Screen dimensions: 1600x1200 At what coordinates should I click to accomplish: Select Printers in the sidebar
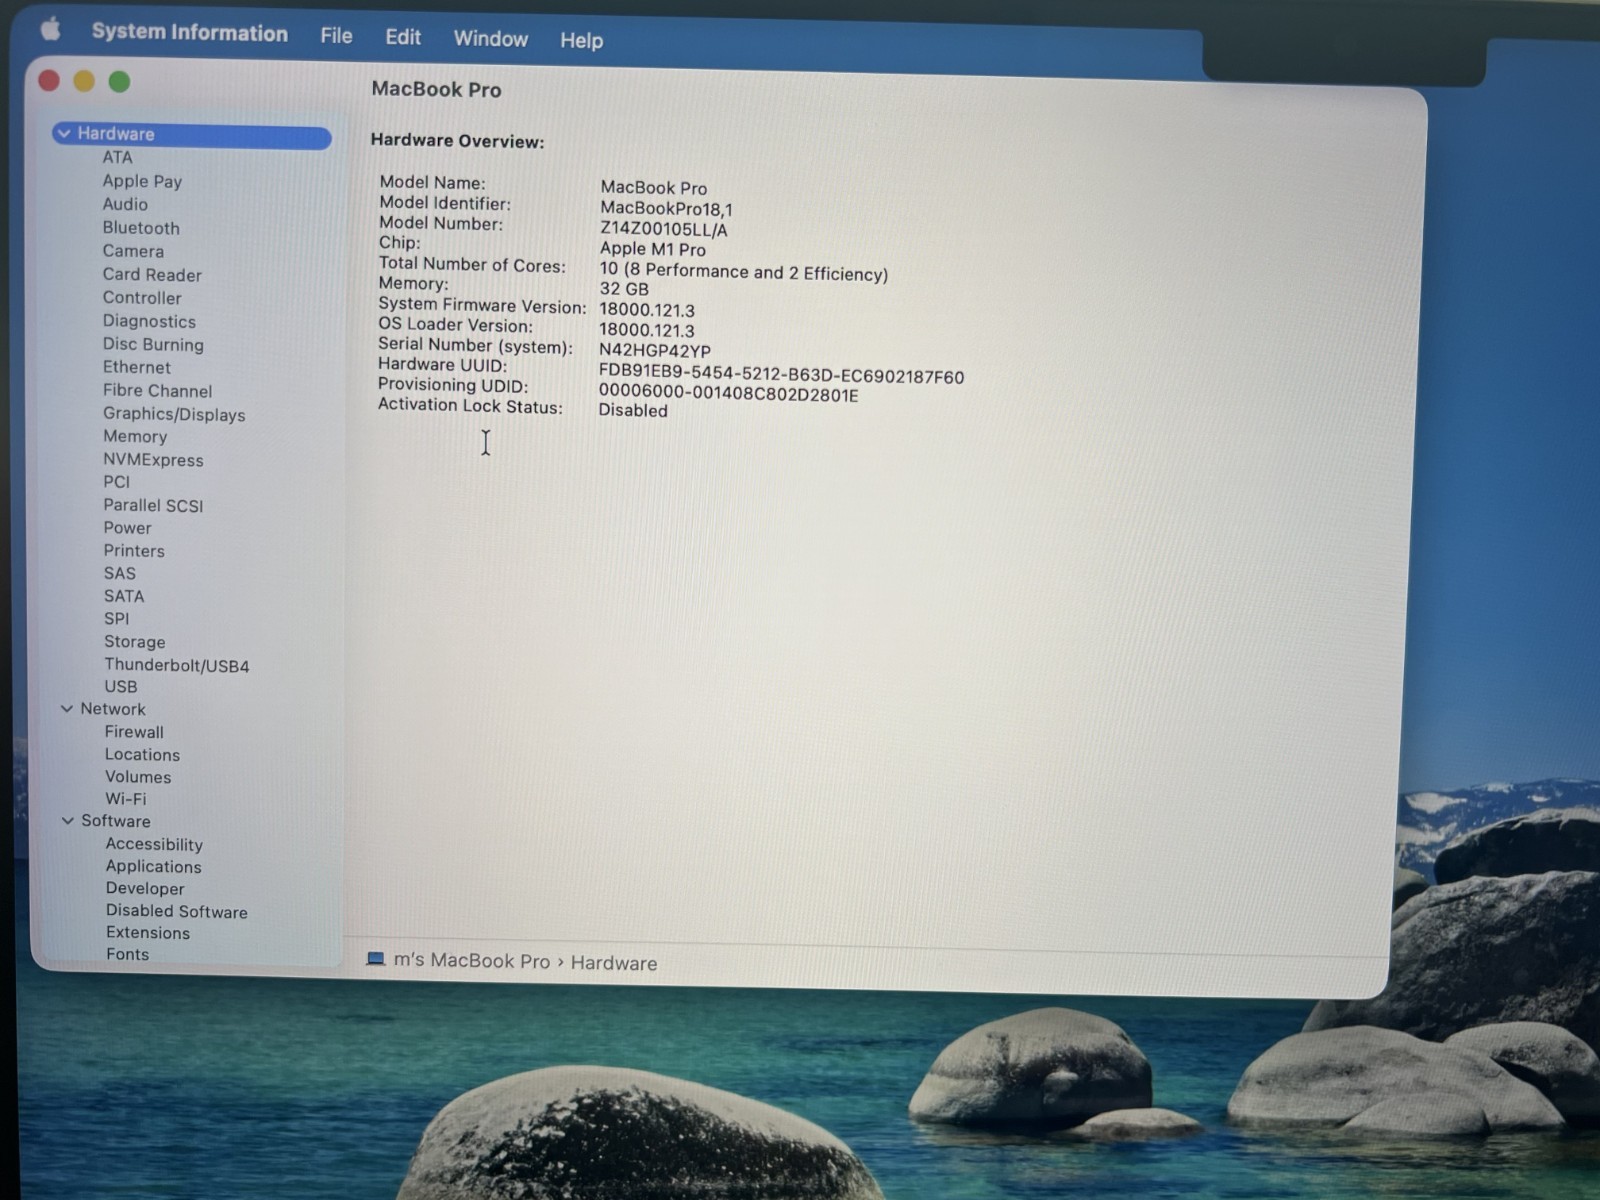134,551
